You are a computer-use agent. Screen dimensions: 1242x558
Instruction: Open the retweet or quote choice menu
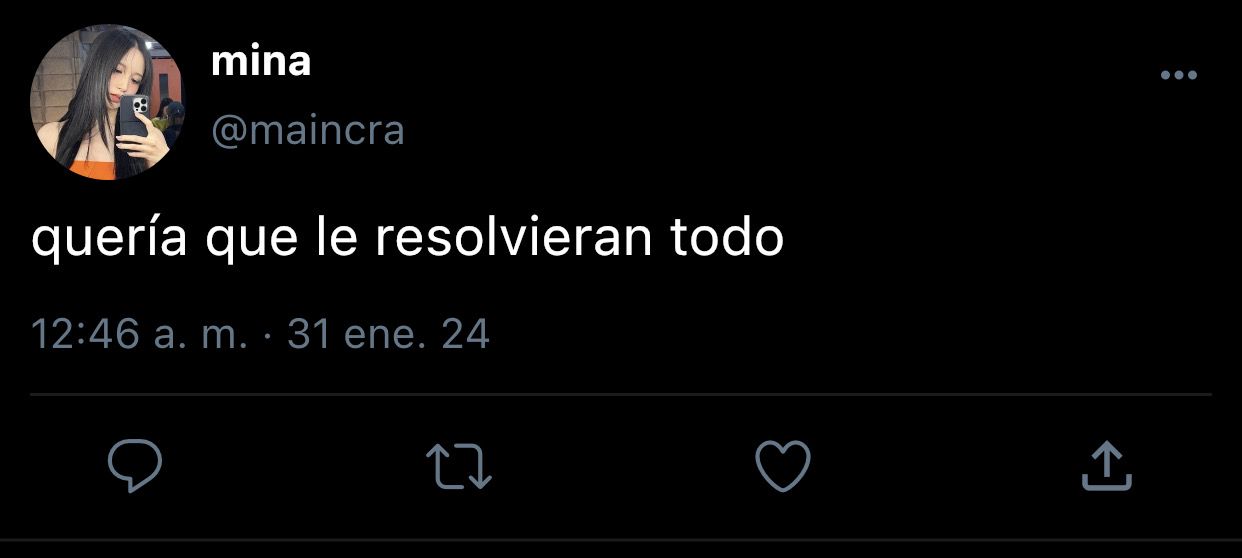459,467
